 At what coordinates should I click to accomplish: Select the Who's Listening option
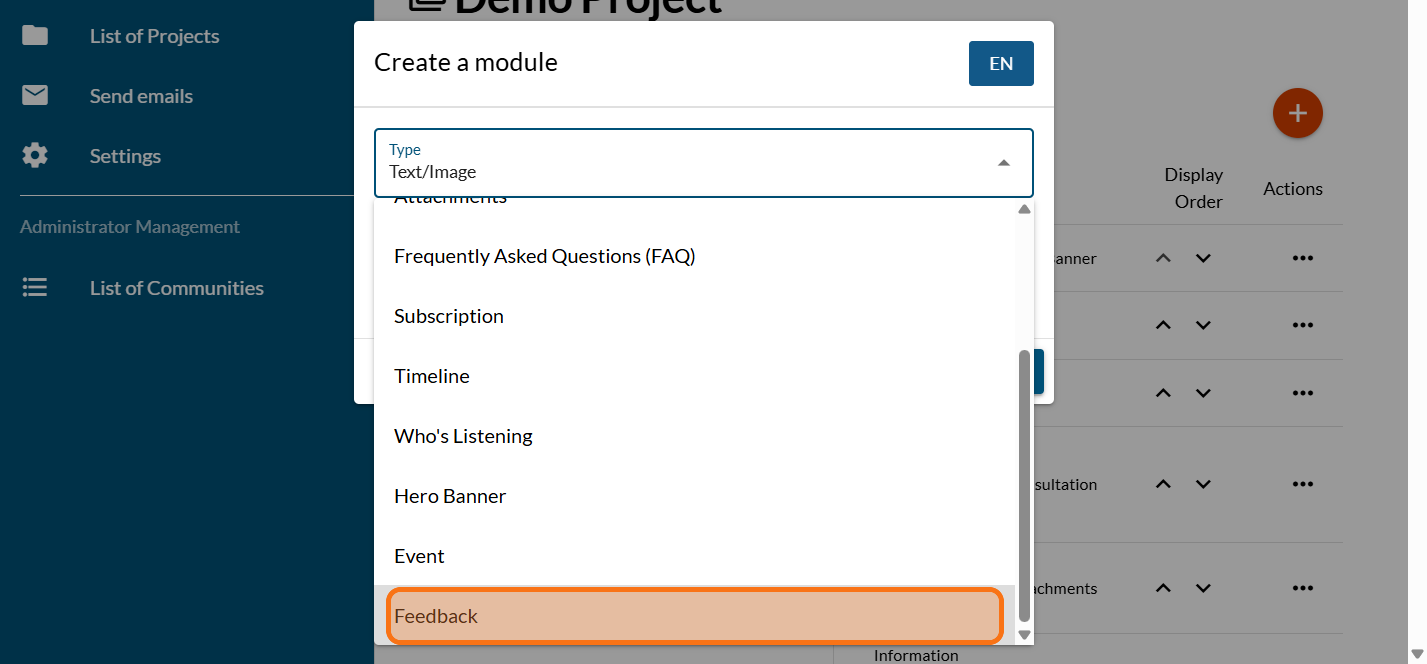coord(463,436)
